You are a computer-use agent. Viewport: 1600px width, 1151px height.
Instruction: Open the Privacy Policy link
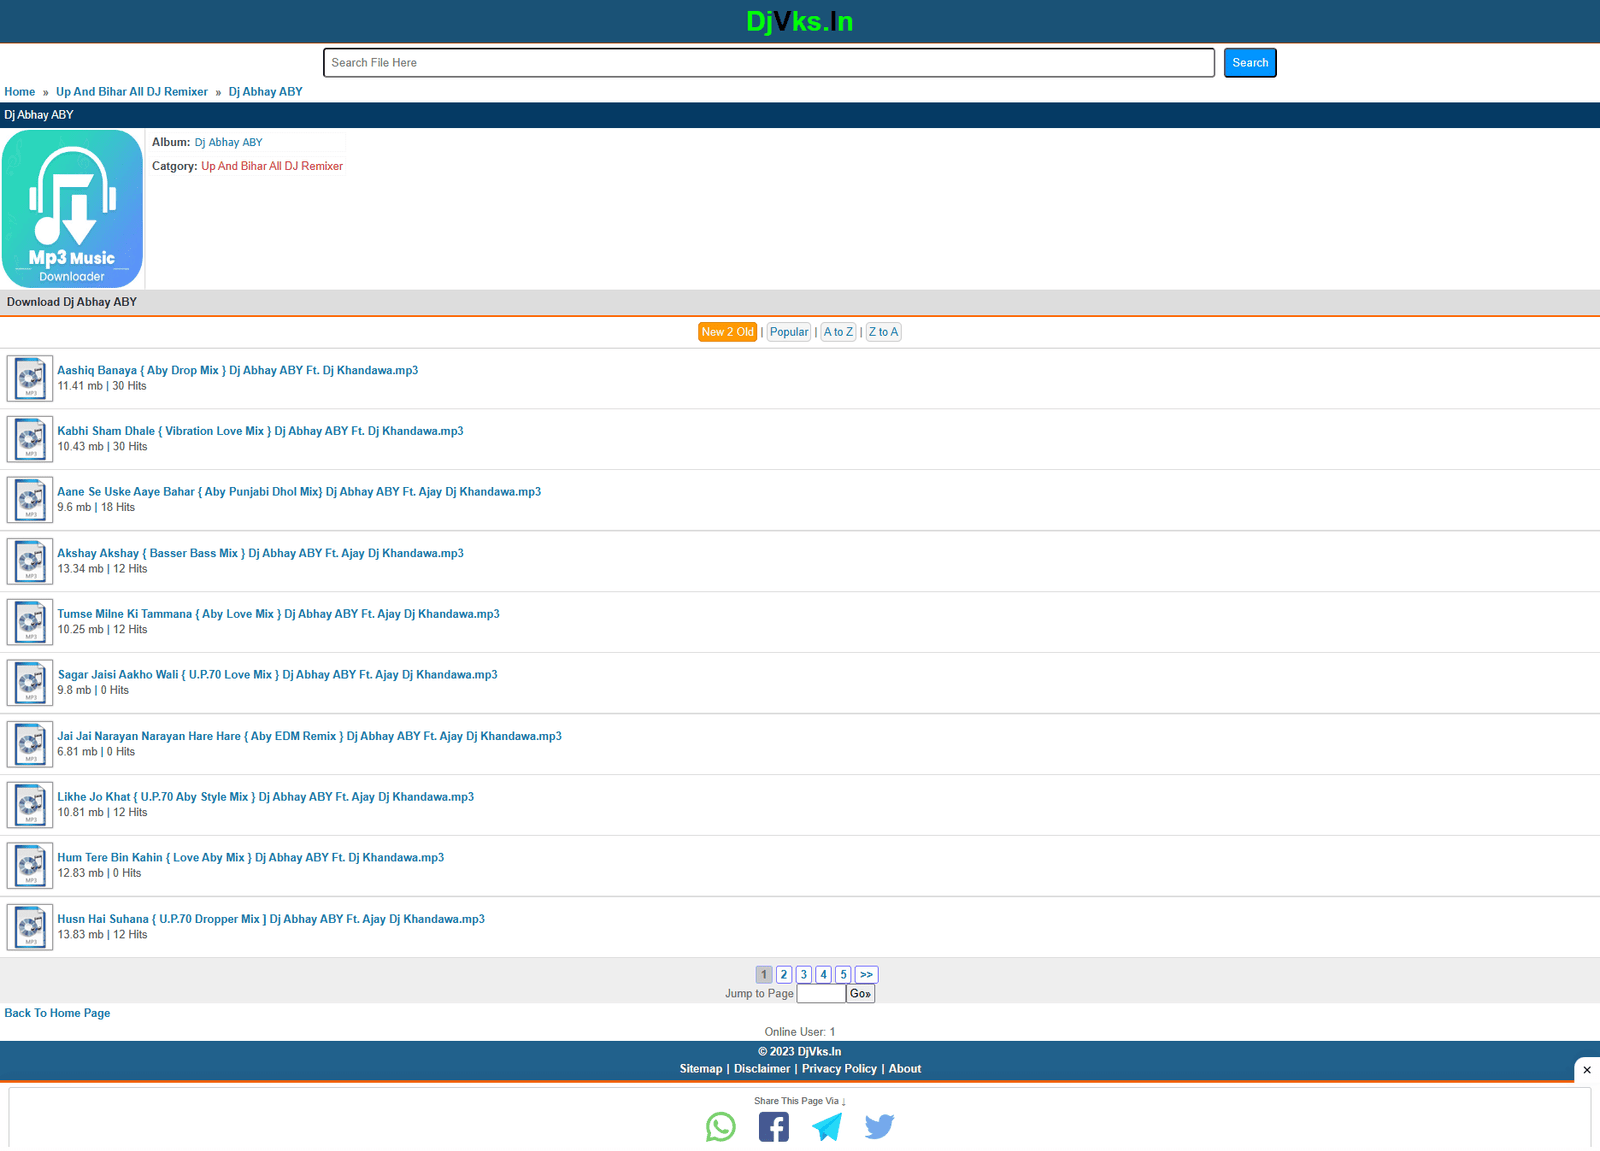(x=839, y=1068)
